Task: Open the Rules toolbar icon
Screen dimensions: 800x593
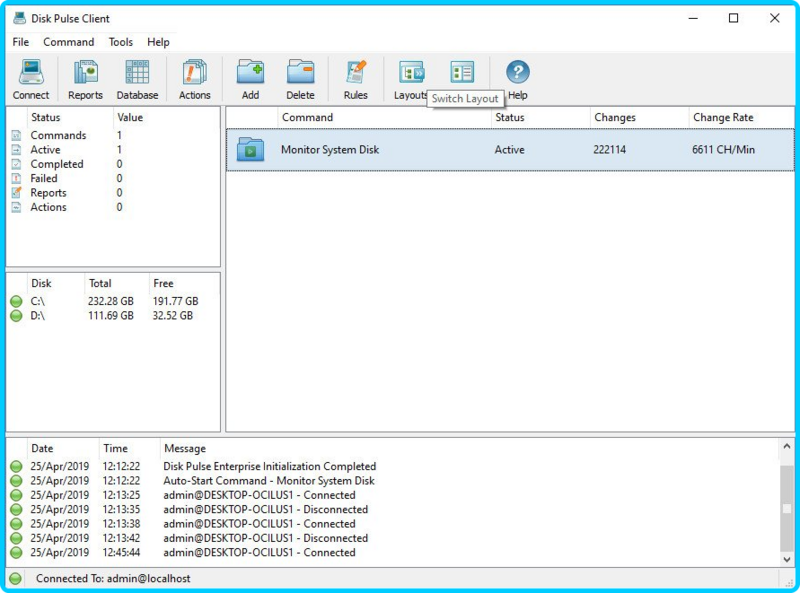Action: point(356,72)
